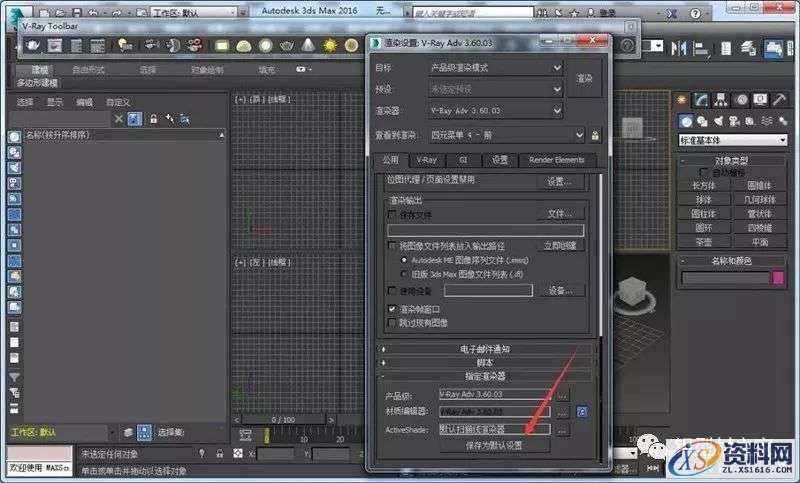Open the Create panel star icon
The width and height of the screenshot is (800, 483).
point(682,100)
